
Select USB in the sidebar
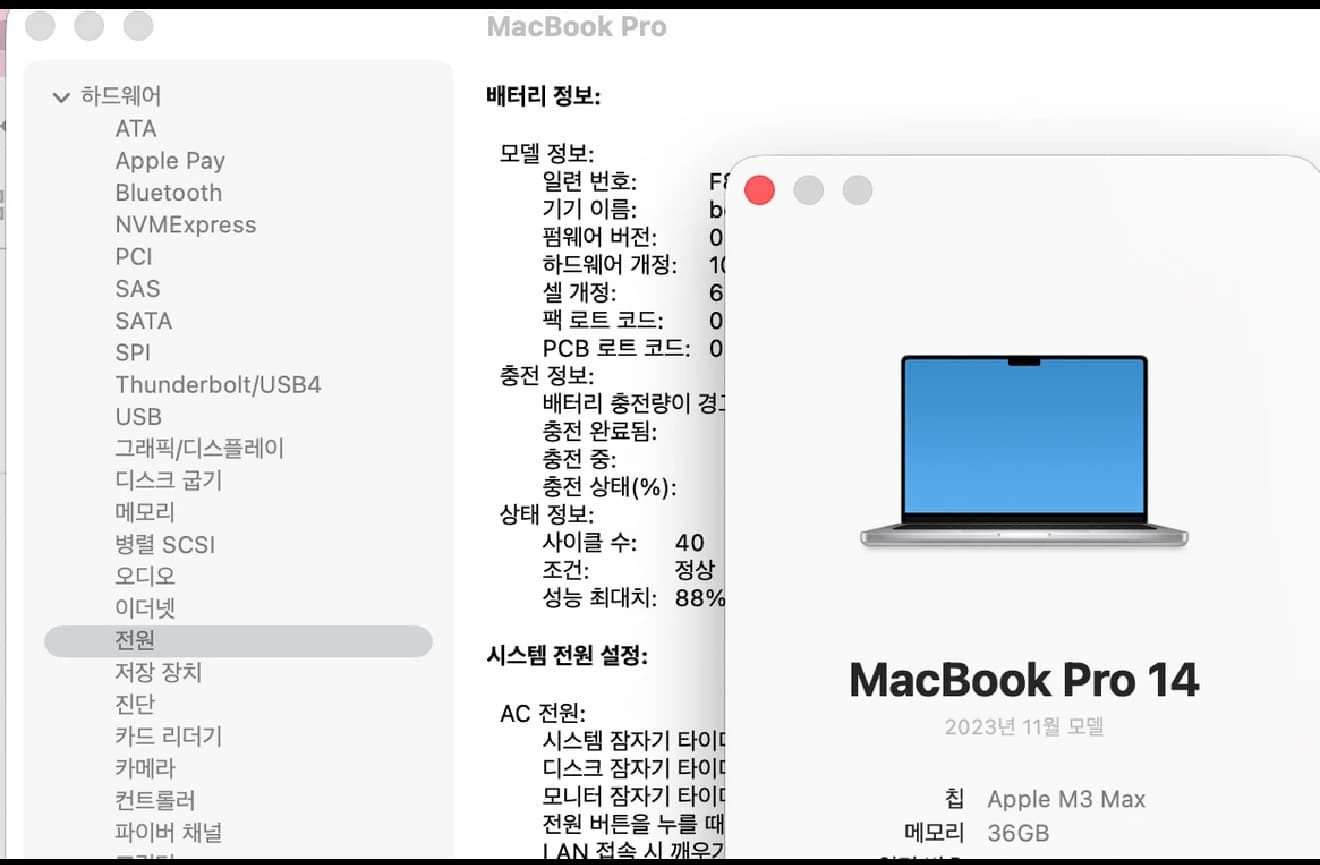(139, 417)
